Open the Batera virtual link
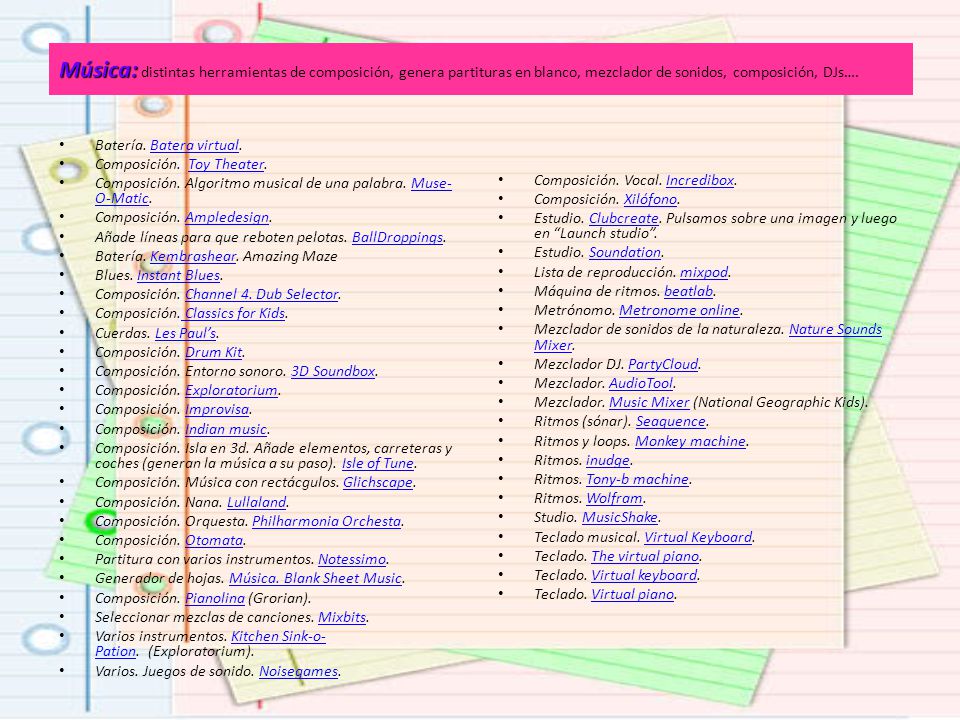960x720 pixels. tap(195, 145)
